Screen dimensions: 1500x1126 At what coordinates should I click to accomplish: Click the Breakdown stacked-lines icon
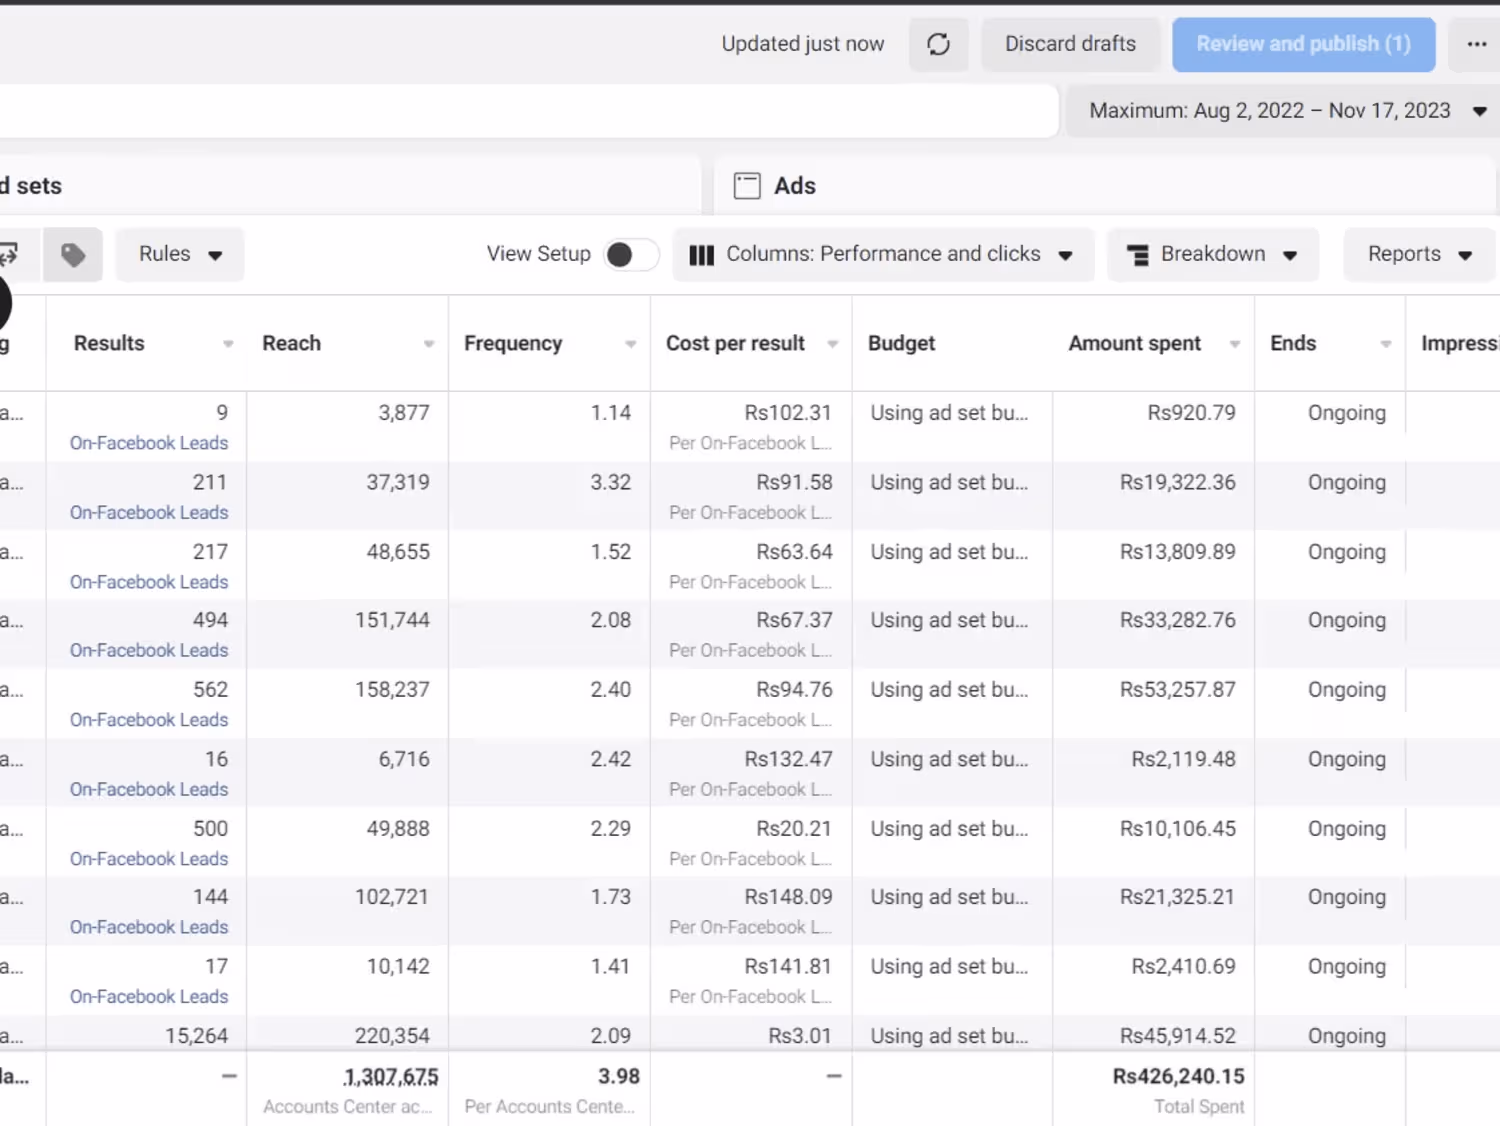(x=1138, y=255)
